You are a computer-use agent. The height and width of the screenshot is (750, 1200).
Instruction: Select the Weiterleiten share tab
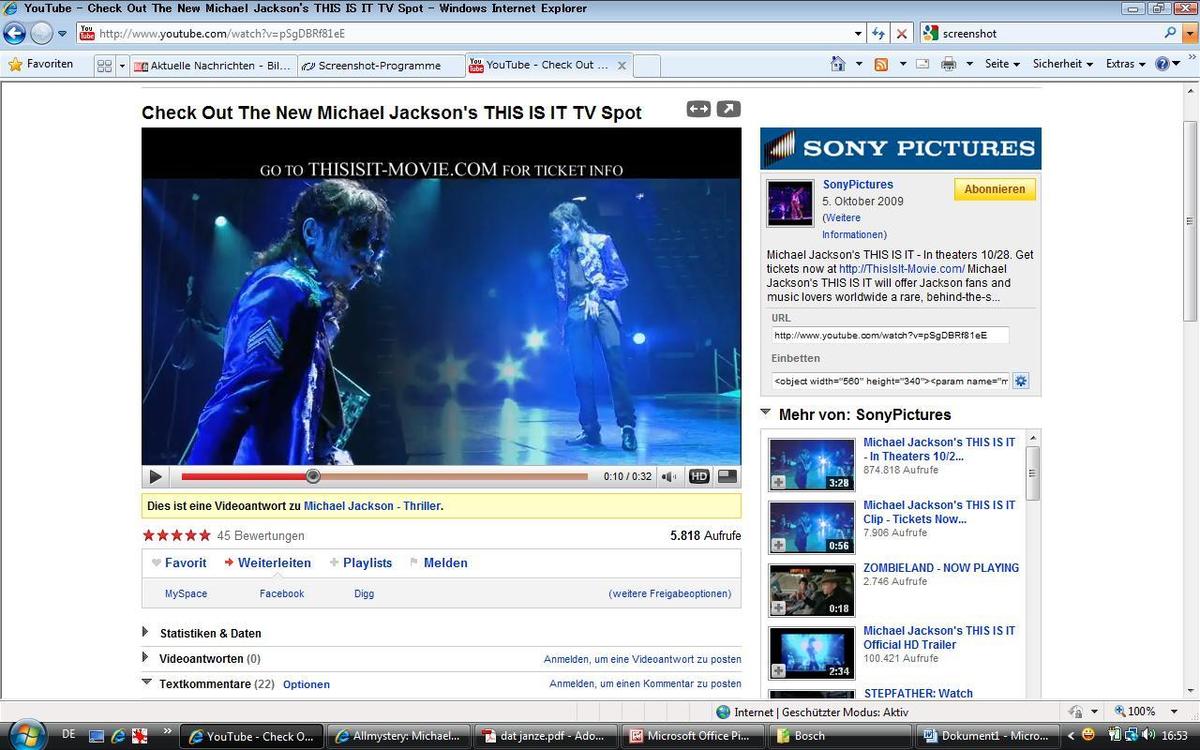tap(268, 563)
